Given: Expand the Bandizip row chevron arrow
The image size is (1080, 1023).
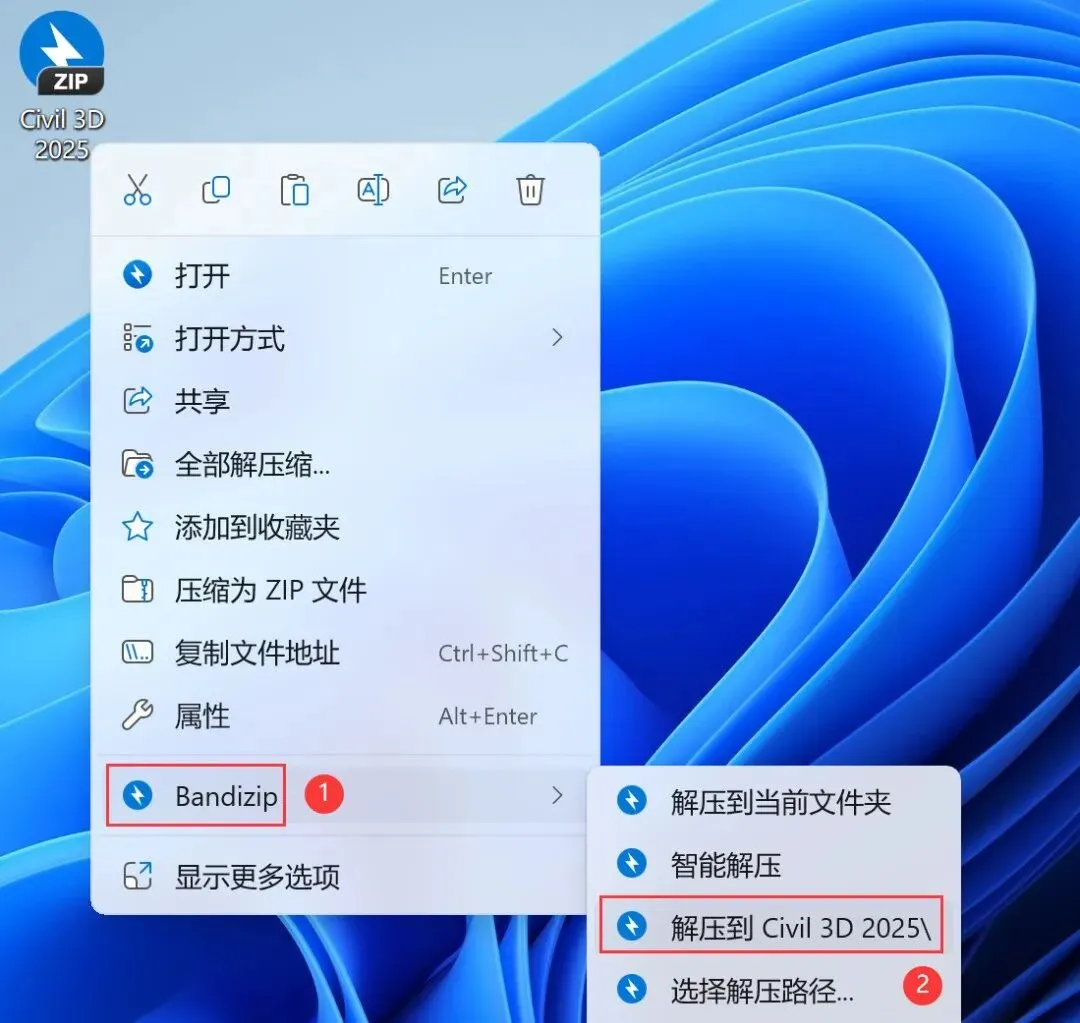Looking at the screenshot, I should [557, 796].
